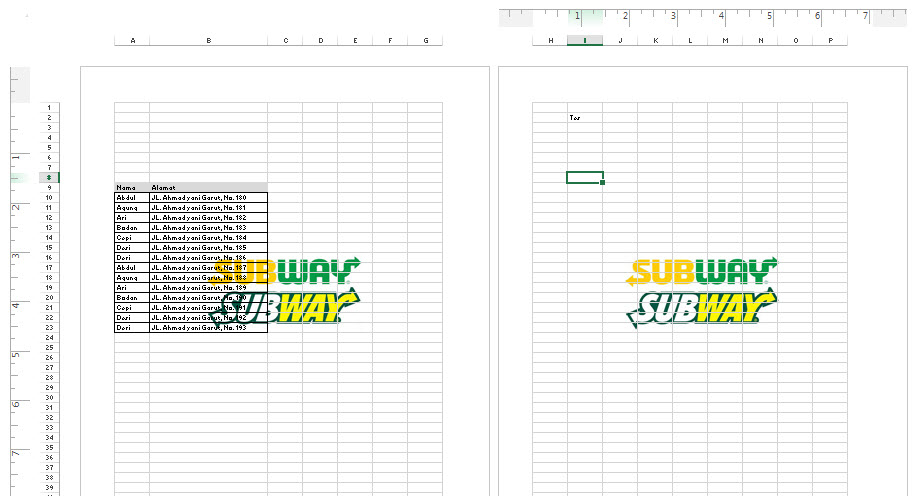Select column D header
This screenshot has height=496, width=914.
320,41
